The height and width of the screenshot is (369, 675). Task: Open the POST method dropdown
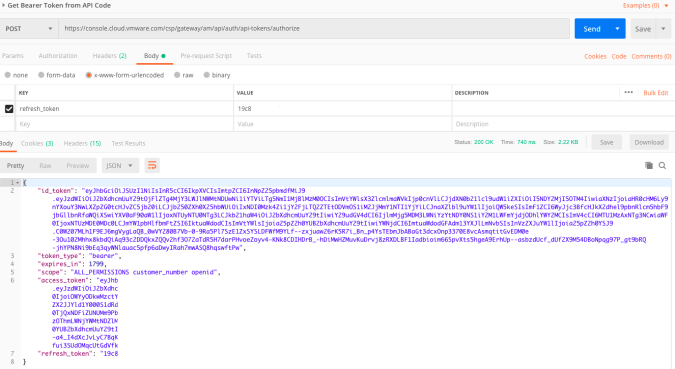click(x=28, y=29)
